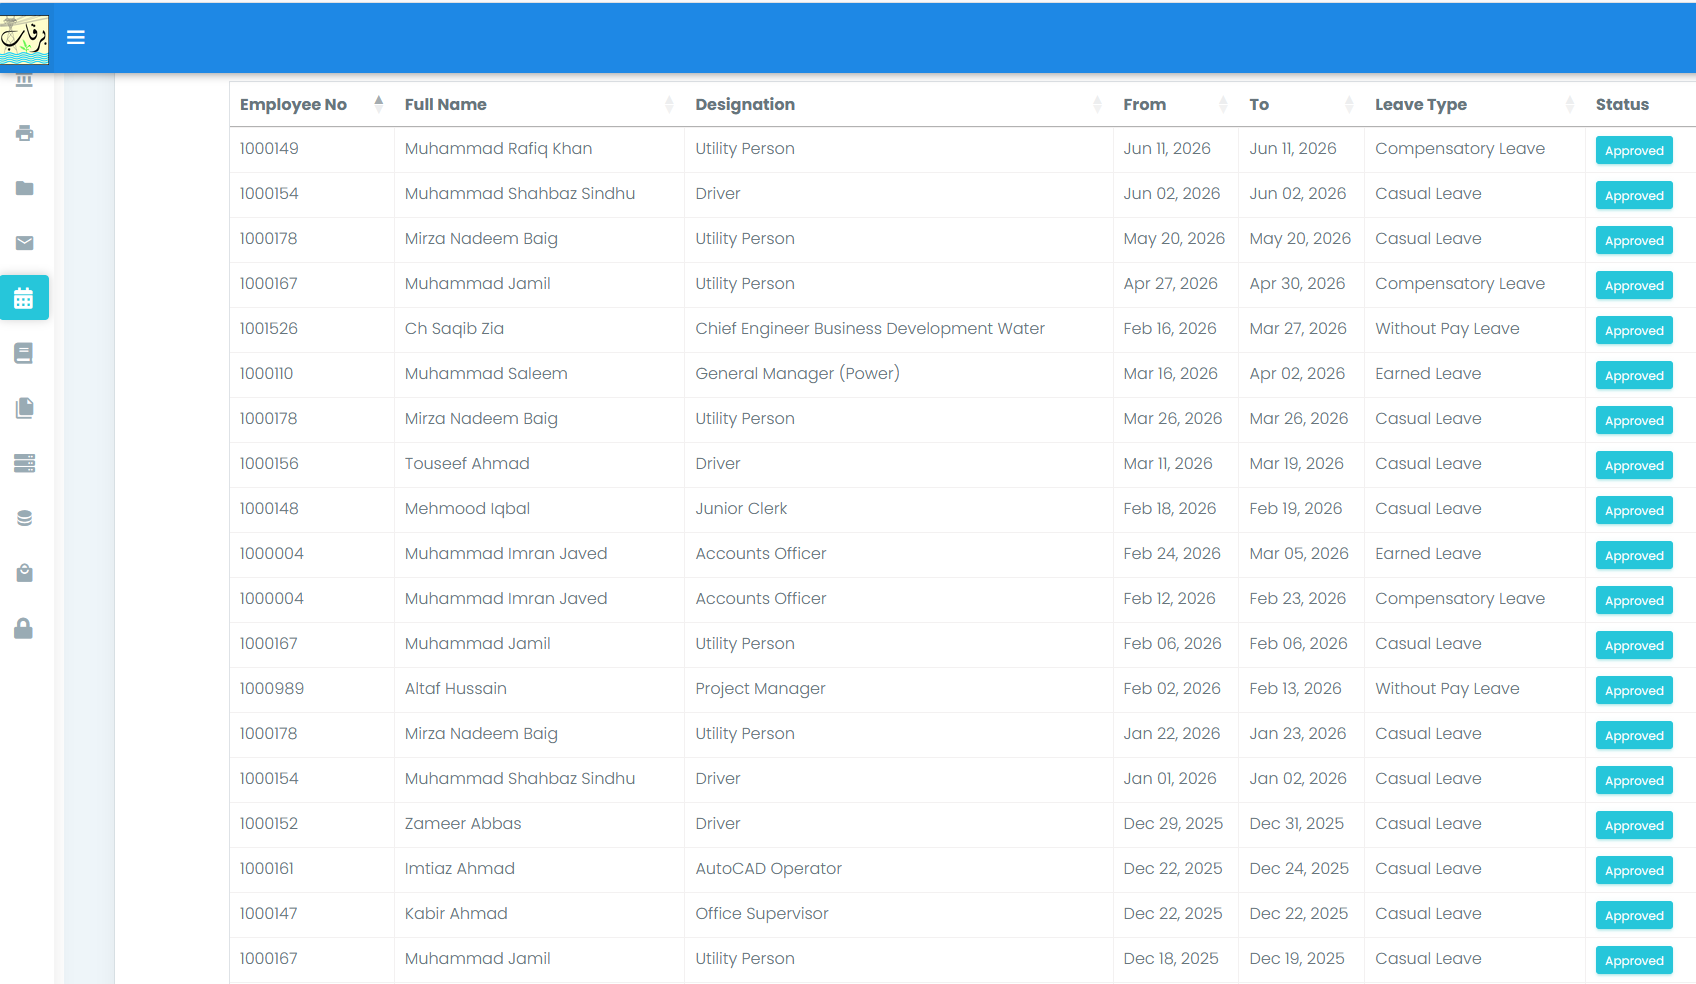This screenshot has height=984, width=1696.
Task: Click Approved badge for Muhammad Saleem
Action: pyautogui.click(x=1634, y=376)
